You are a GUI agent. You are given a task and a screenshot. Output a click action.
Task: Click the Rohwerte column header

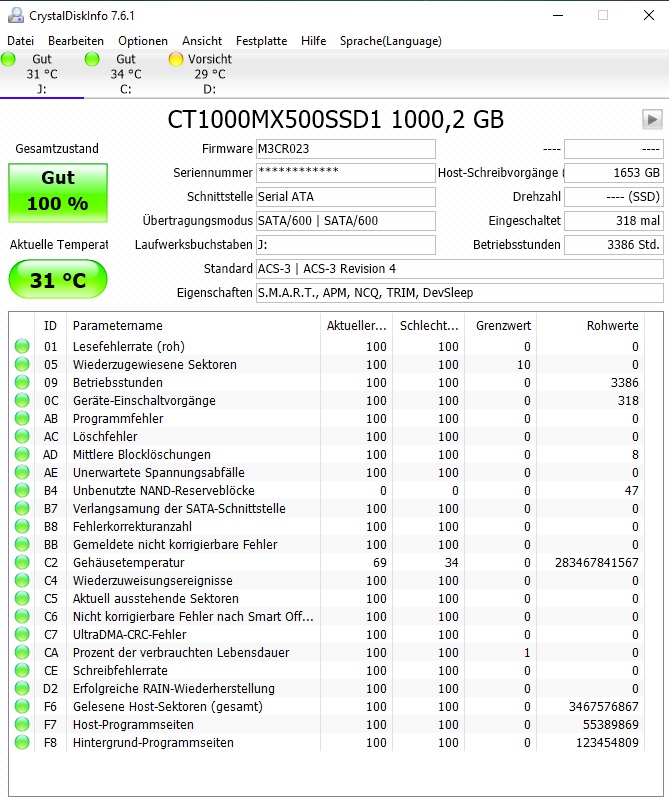(590, 325)
